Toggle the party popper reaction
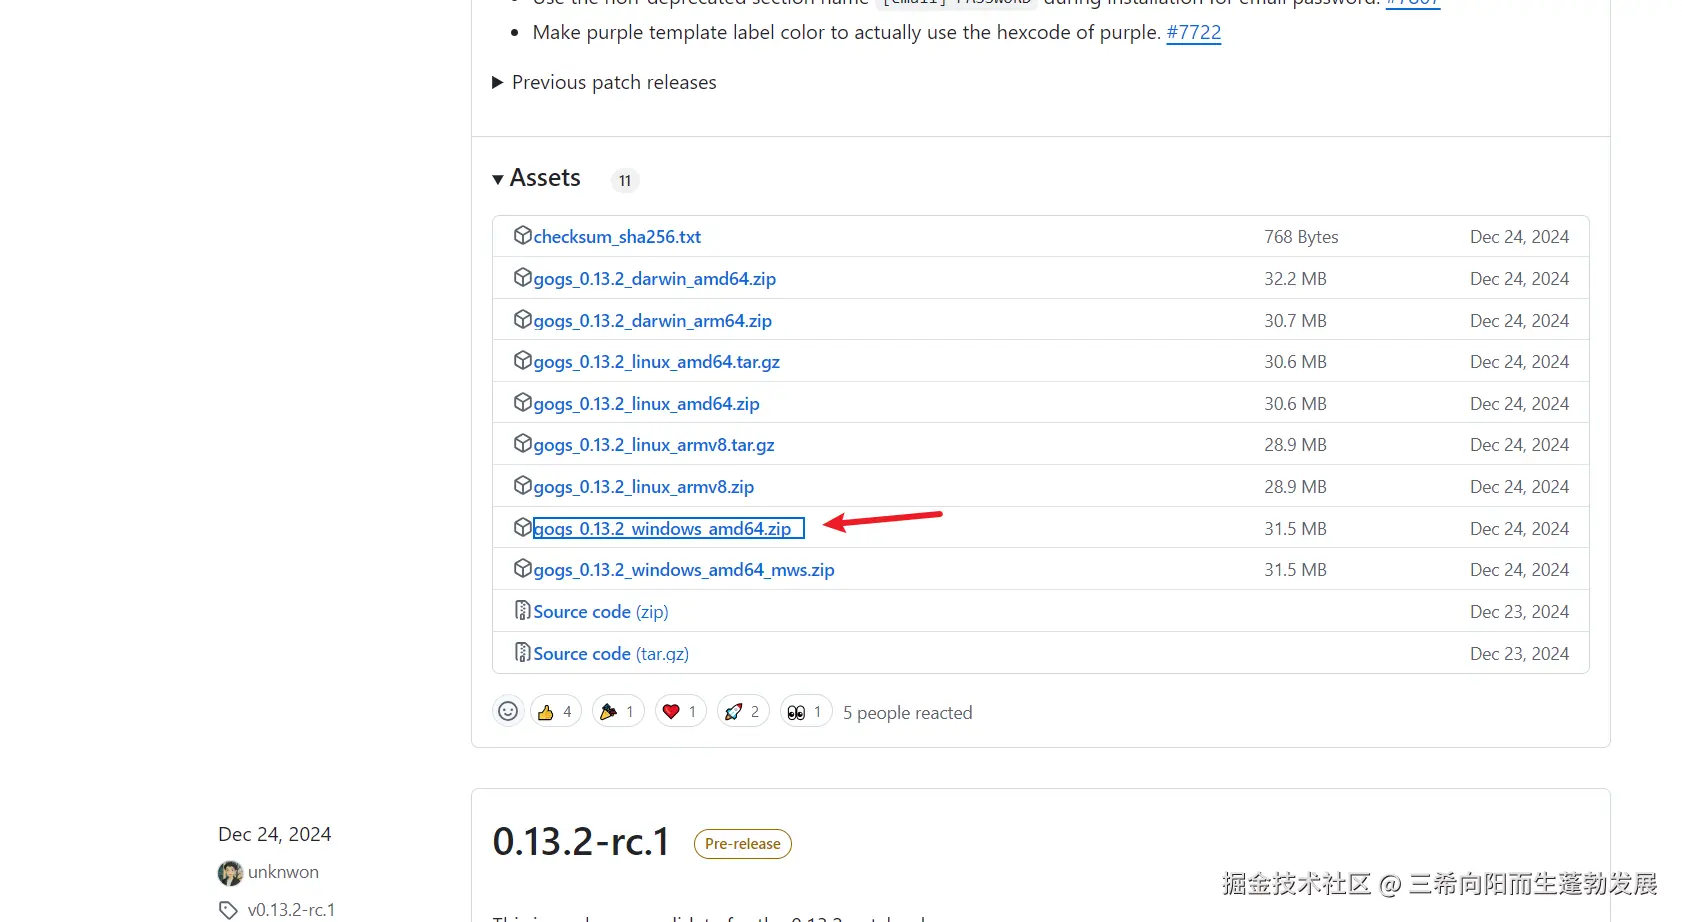 [618, 711]
